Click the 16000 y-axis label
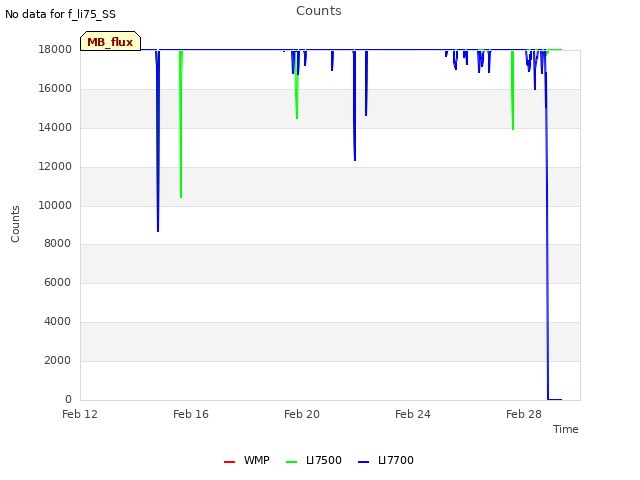 click(55, 89)
